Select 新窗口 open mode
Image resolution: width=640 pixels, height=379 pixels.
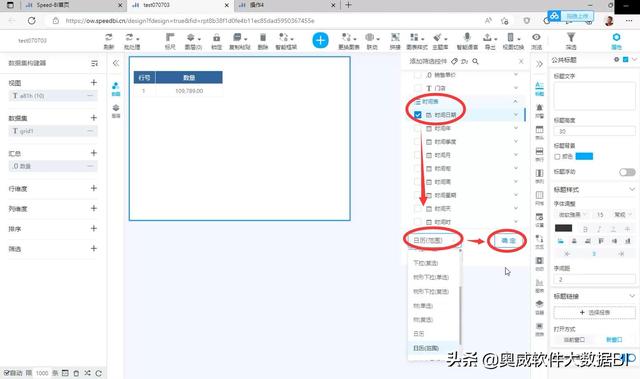613,340
